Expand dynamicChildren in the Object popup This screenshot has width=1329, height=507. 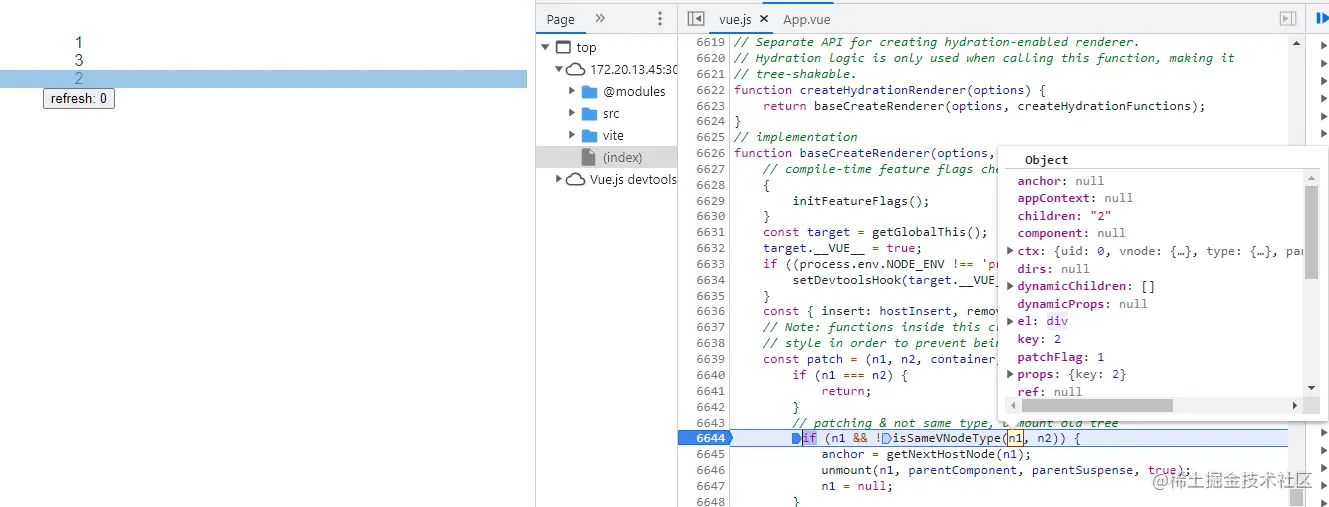[1010, 286]
